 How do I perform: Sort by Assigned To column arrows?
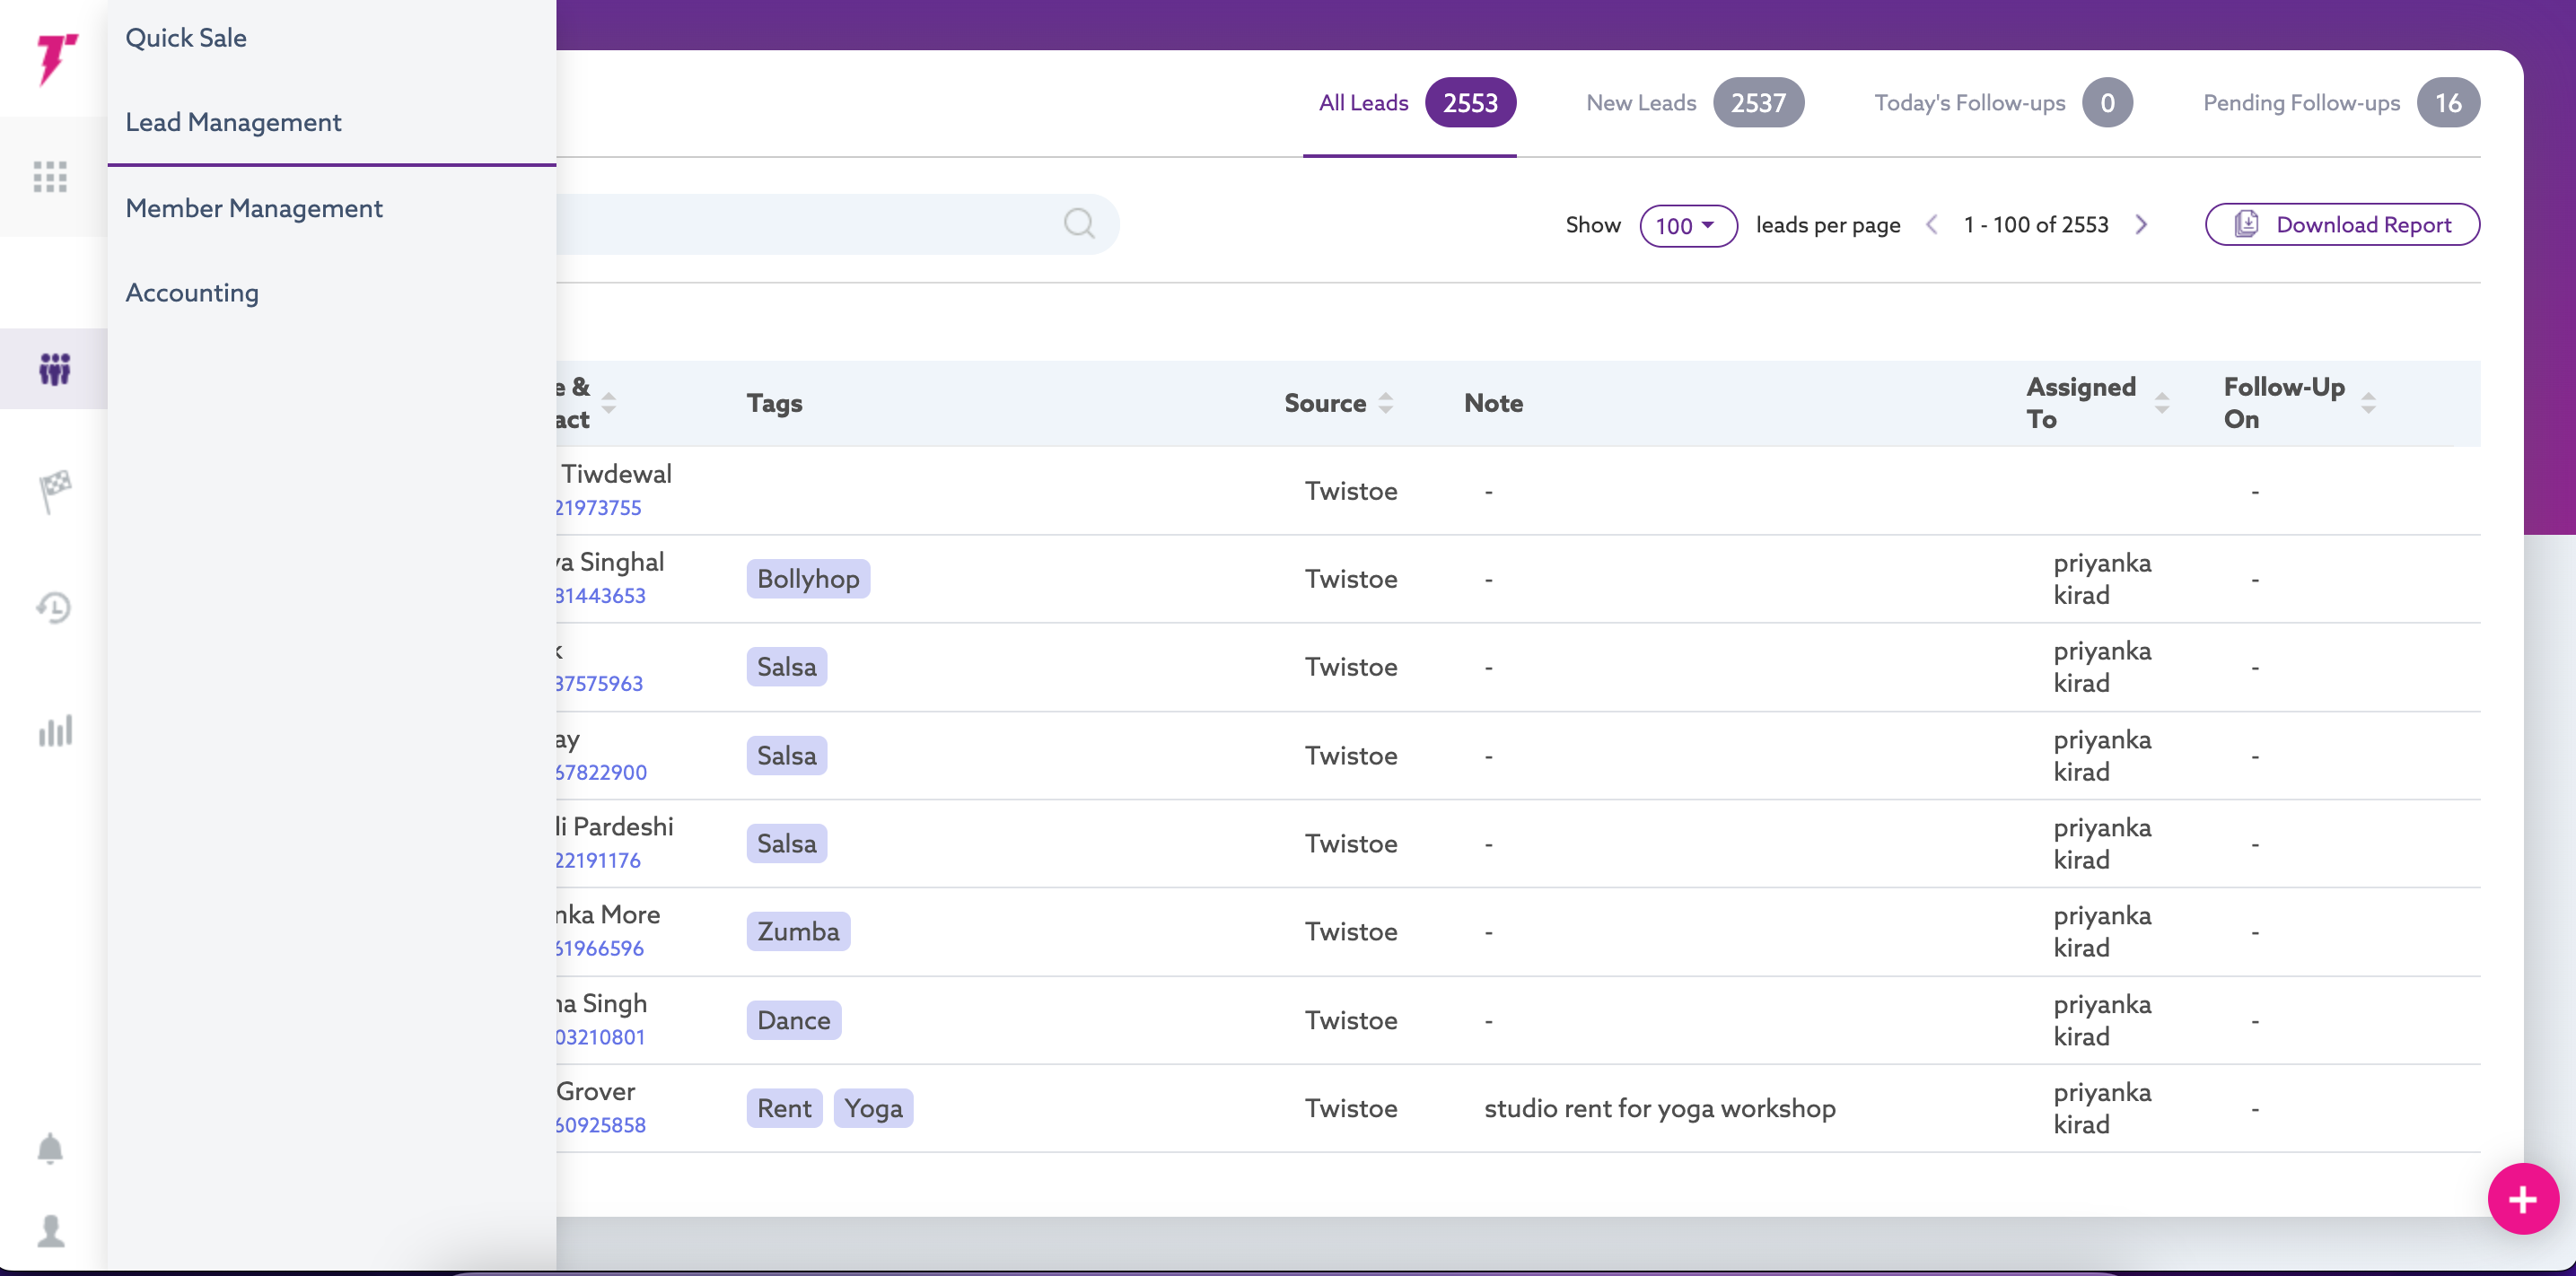[x=2161, y=403]
